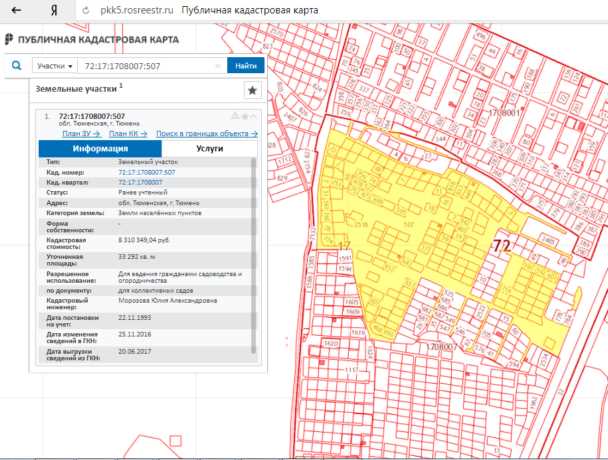Open favorites with the star button
608x460 pixels.
(x=252, y=90)
